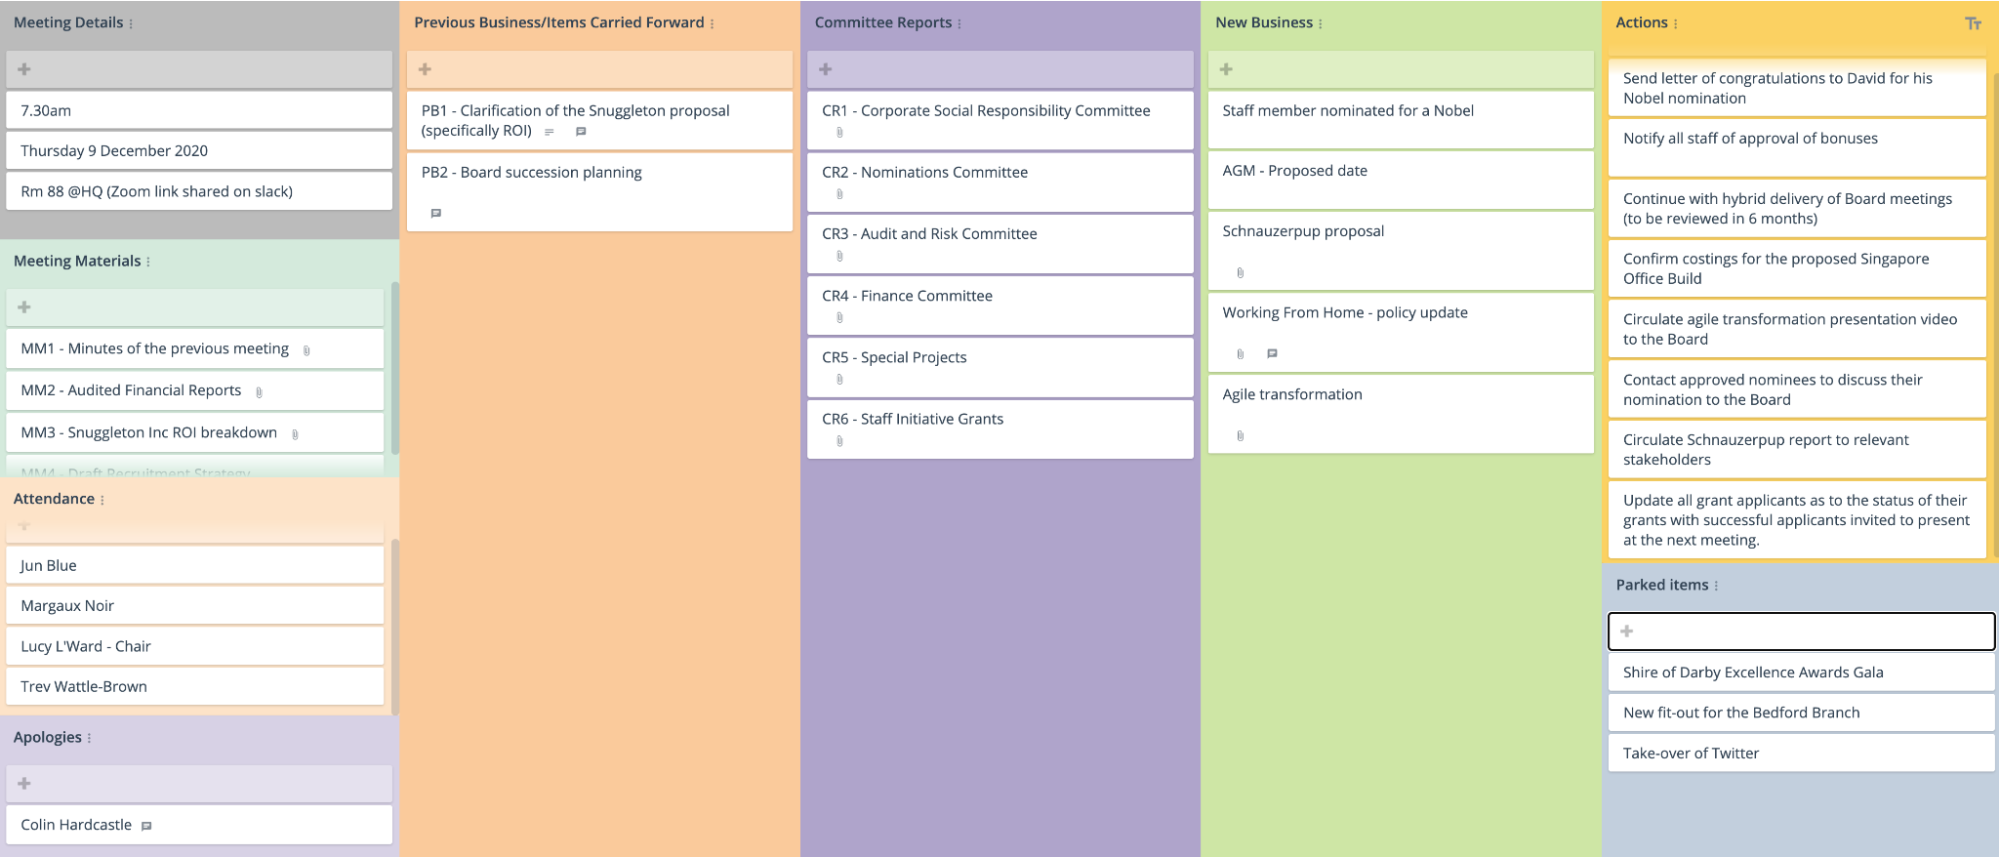The width and height of the screenshot is (1999, 857).
Task: Open comment icon on Working From Home card
Action: (x=1272, y=353)
